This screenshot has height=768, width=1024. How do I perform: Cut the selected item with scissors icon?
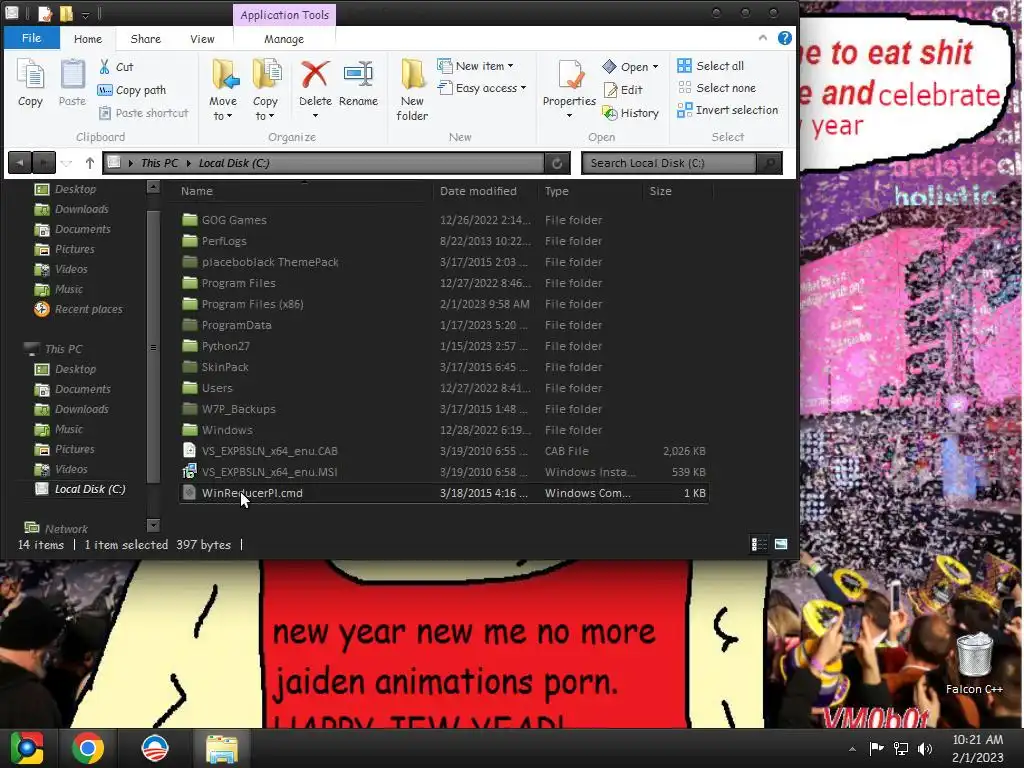pyautogui.click(x=116, y=67)
